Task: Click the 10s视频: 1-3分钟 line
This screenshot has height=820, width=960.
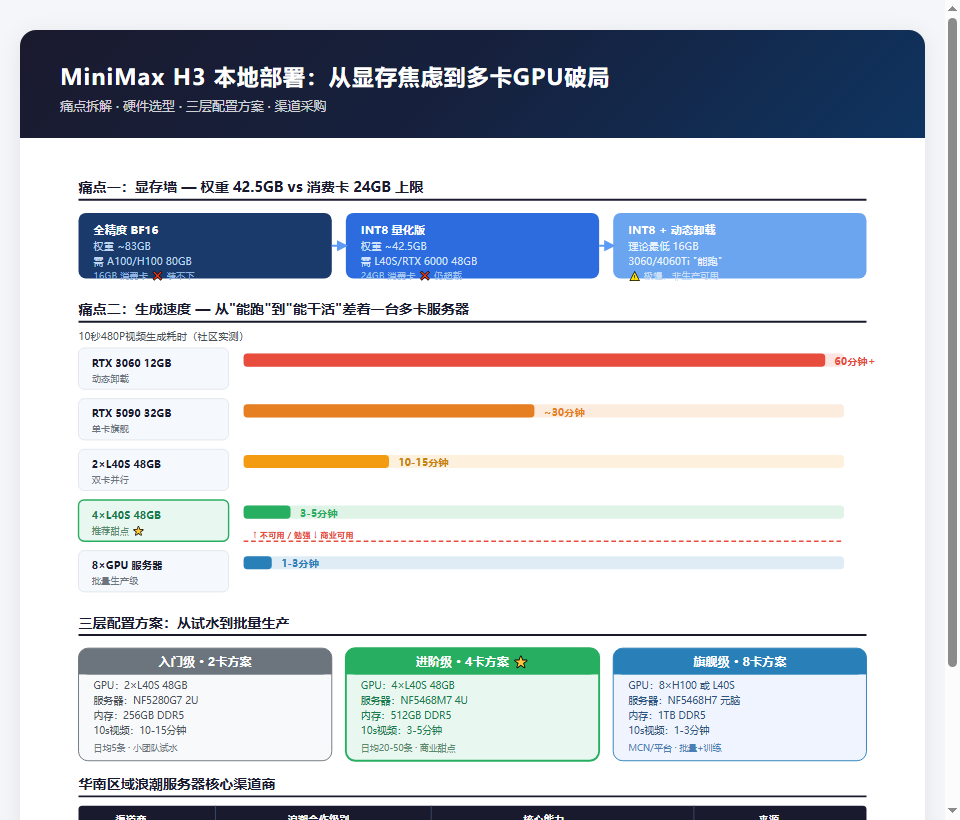Action: (669, 731)
